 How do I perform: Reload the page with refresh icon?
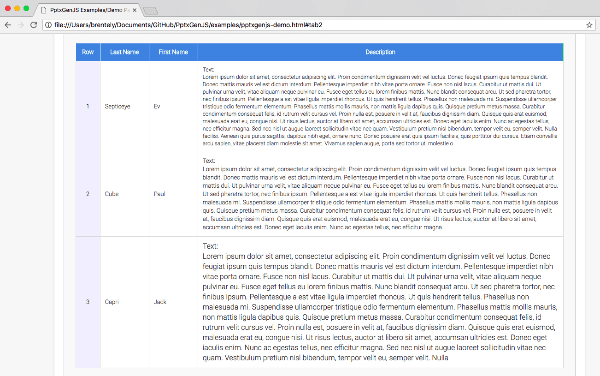pyautogui.click(x=34, y=25)
